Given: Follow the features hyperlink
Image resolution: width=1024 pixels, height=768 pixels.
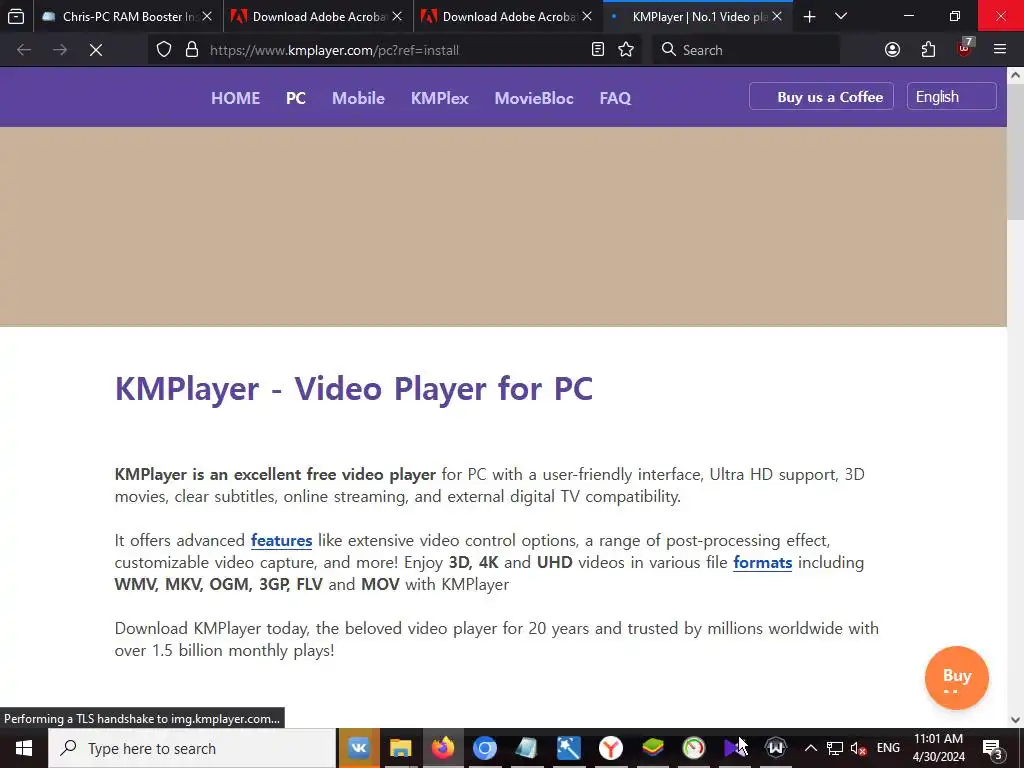Looking at the screenshot, I should 281,541.
